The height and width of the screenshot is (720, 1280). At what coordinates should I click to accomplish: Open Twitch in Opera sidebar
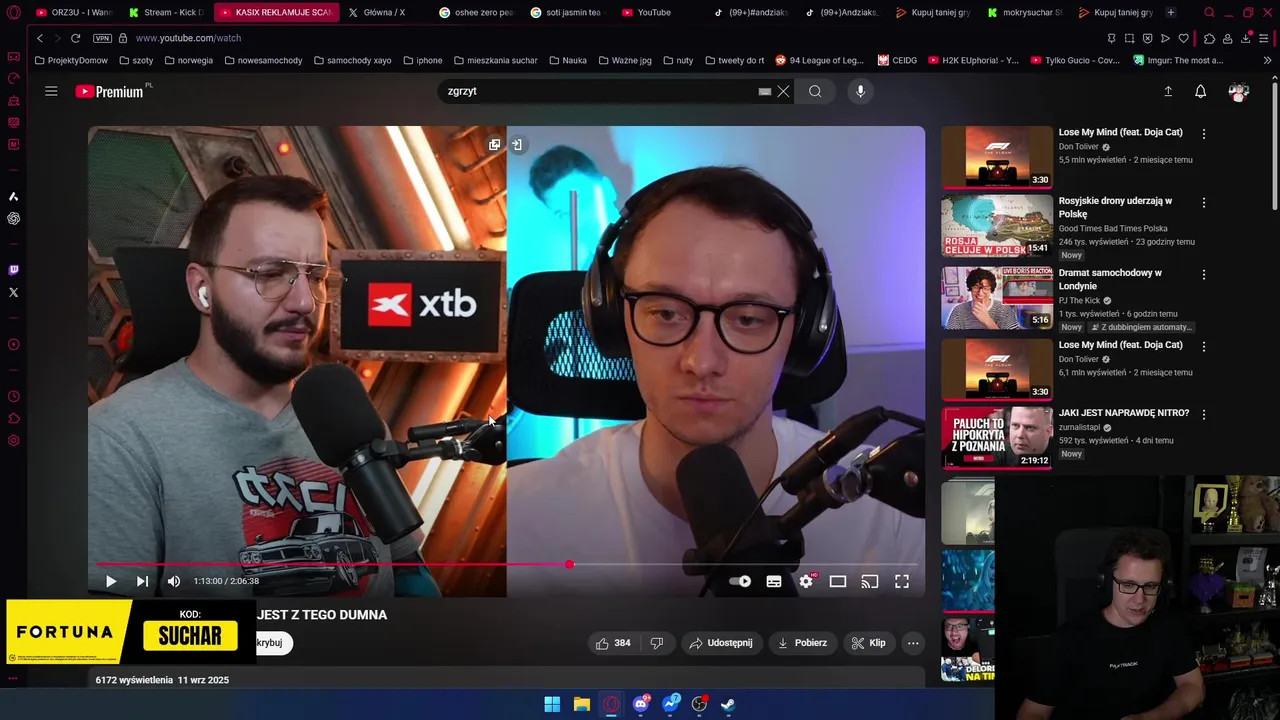point(13,270)
